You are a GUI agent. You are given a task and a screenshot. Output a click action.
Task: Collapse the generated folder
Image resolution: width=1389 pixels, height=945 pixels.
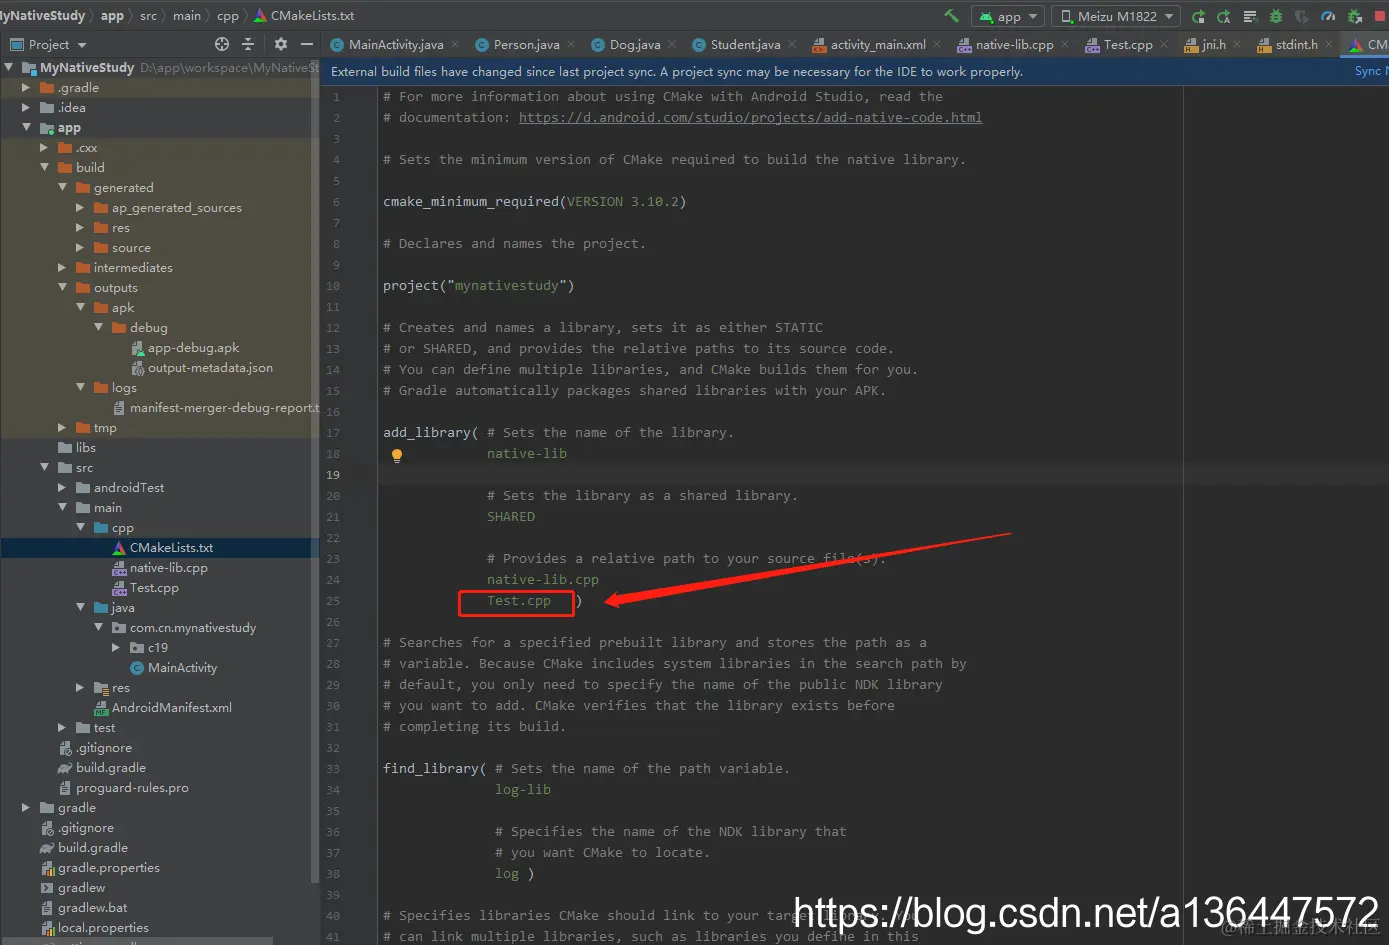63,188
